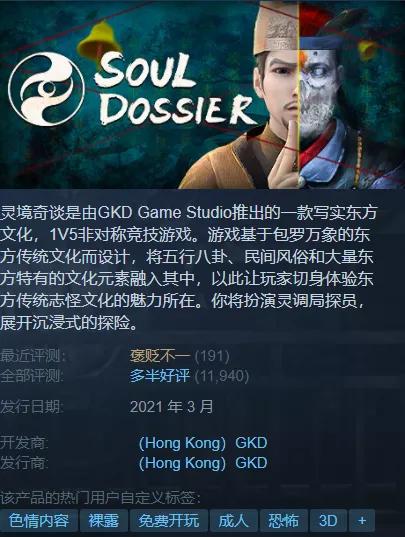Click the game description paragraph text

coord(188,267)
